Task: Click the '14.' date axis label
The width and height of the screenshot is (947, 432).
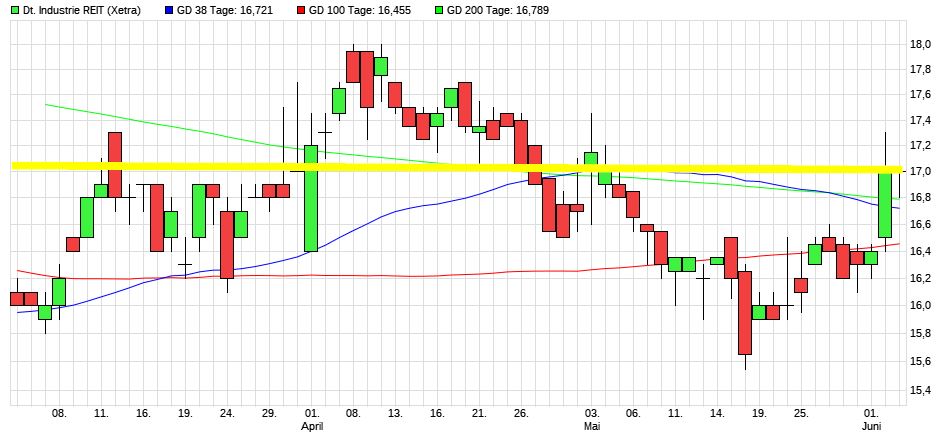Action: pos(717,414)
